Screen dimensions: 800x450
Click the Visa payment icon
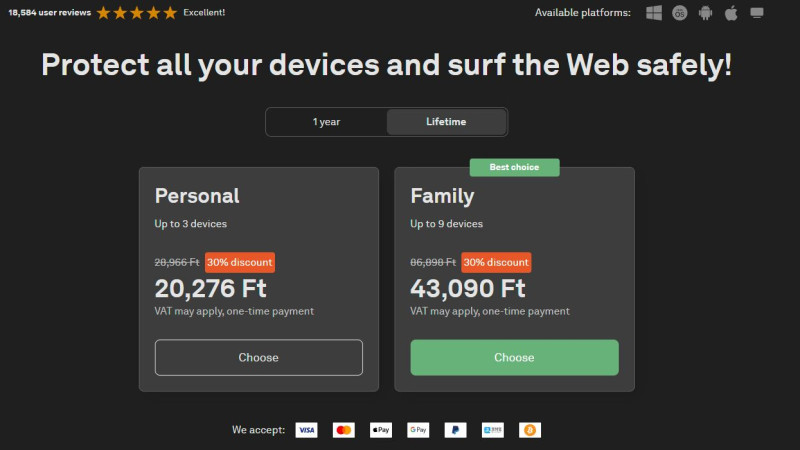[307, 430]
